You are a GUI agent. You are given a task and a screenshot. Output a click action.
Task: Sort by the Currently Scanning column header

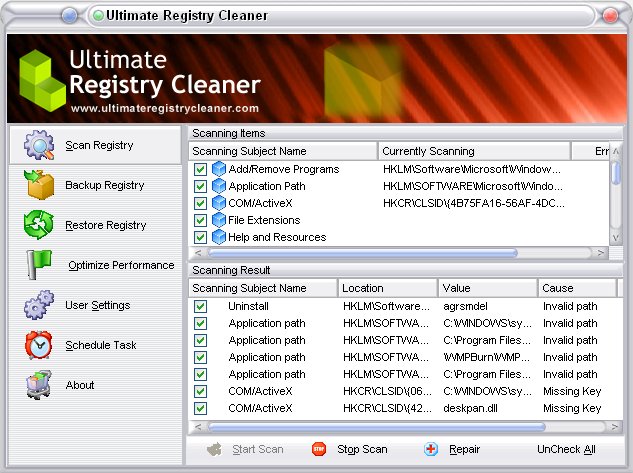tap(474, 151)
